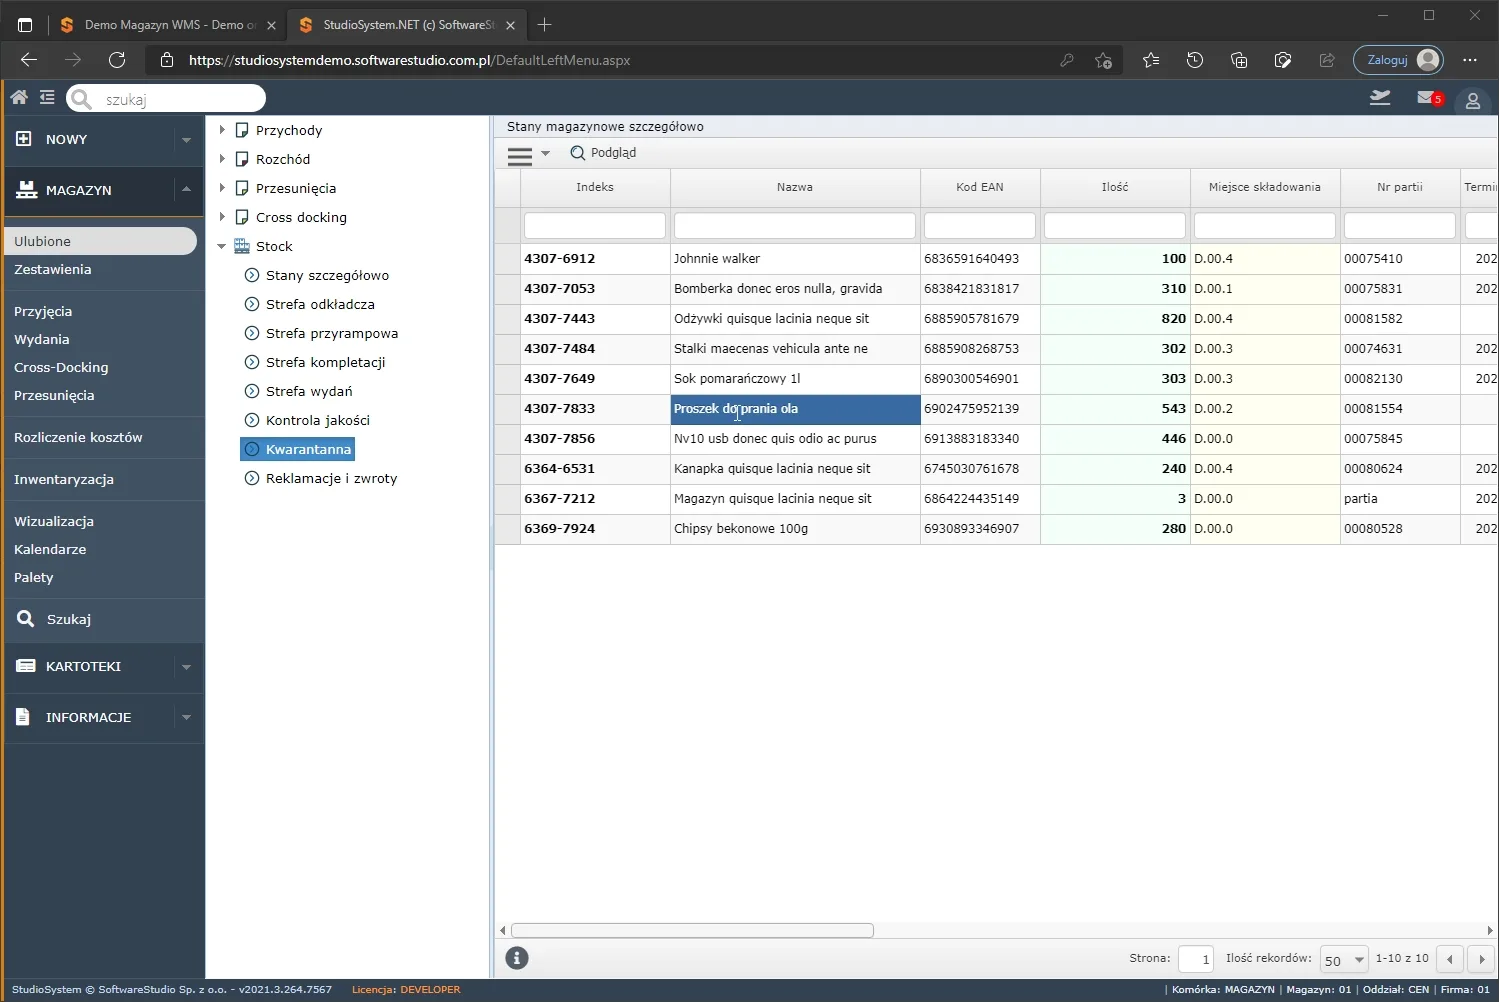Click the info icon at bottom left of grid
The width and height of the screenshot is (1499, 1002).
coord(517,958)
